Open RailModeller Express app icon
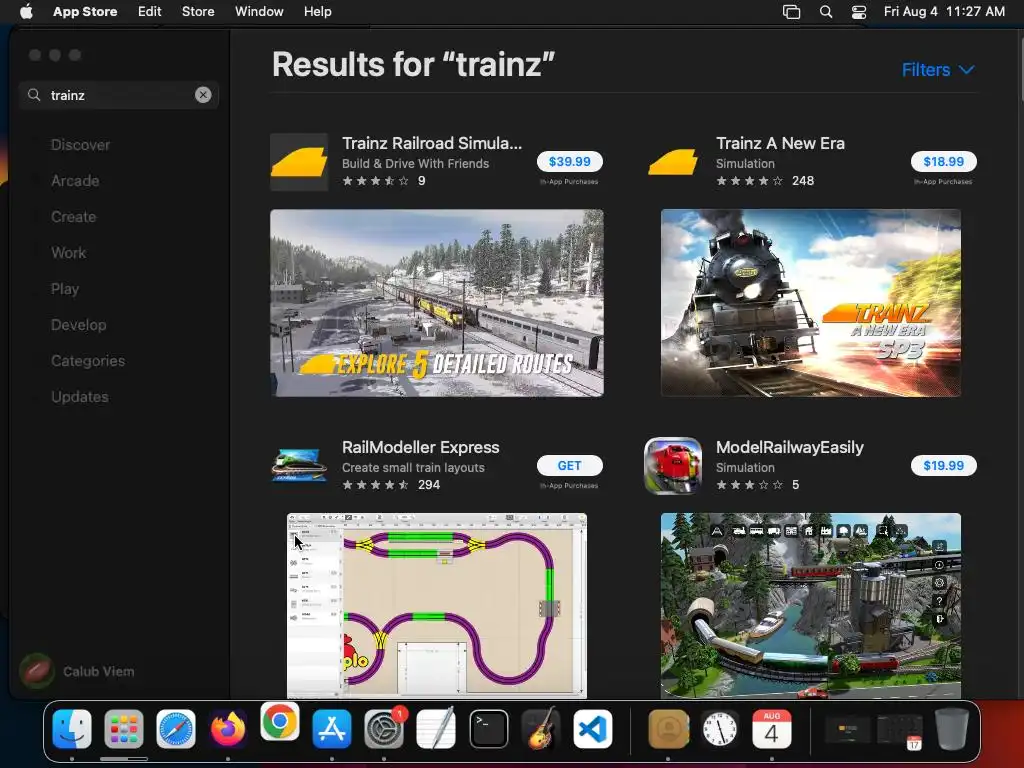This screenshot has height=768, width=1024. point(299,466)
